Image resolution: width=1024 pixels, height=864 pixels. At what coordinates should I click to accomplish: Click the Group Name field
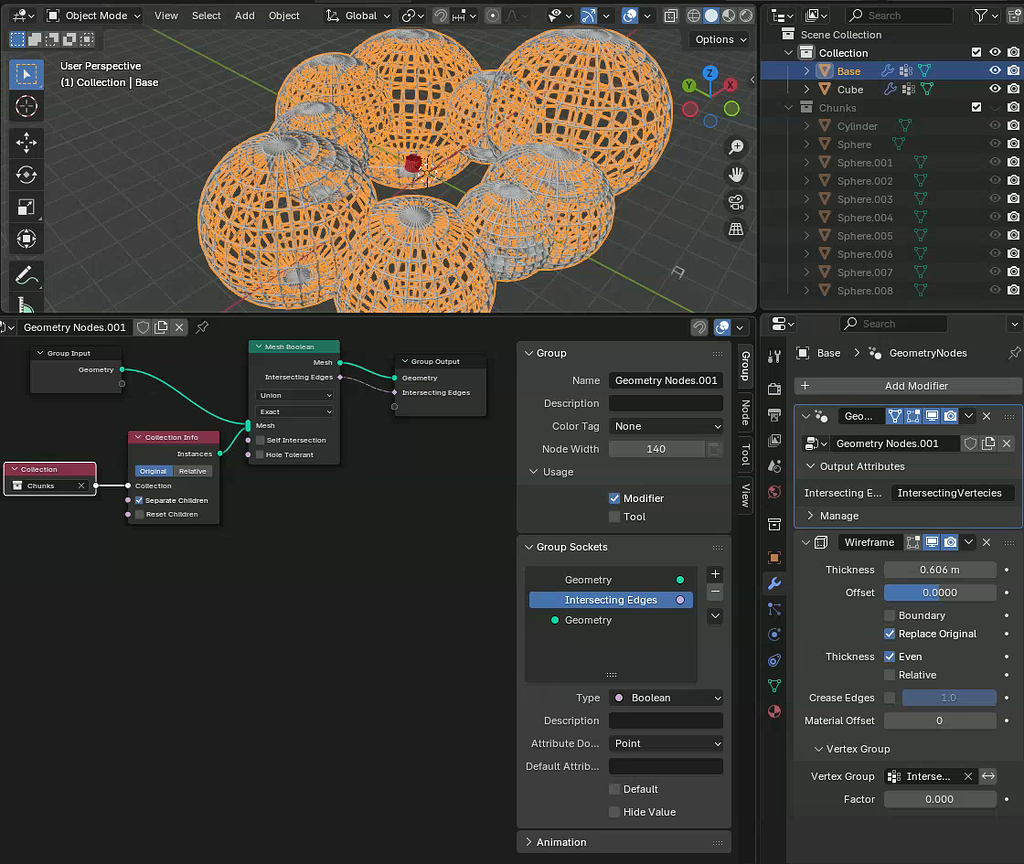(x=666, y=380)
